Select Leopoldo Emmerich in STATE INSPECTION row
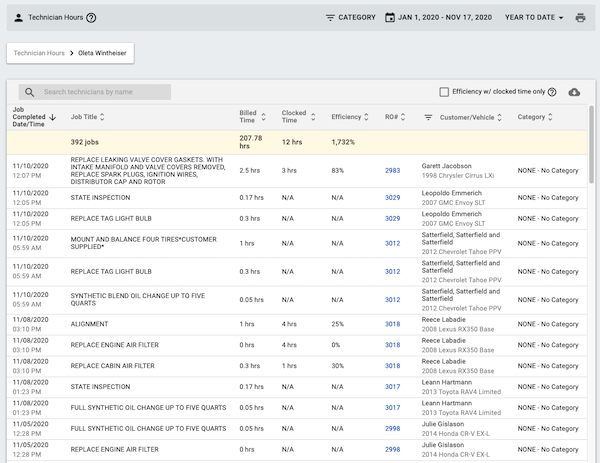Image resolution: width=600 pixels, height=463 pixels. [x=452, y=193]
